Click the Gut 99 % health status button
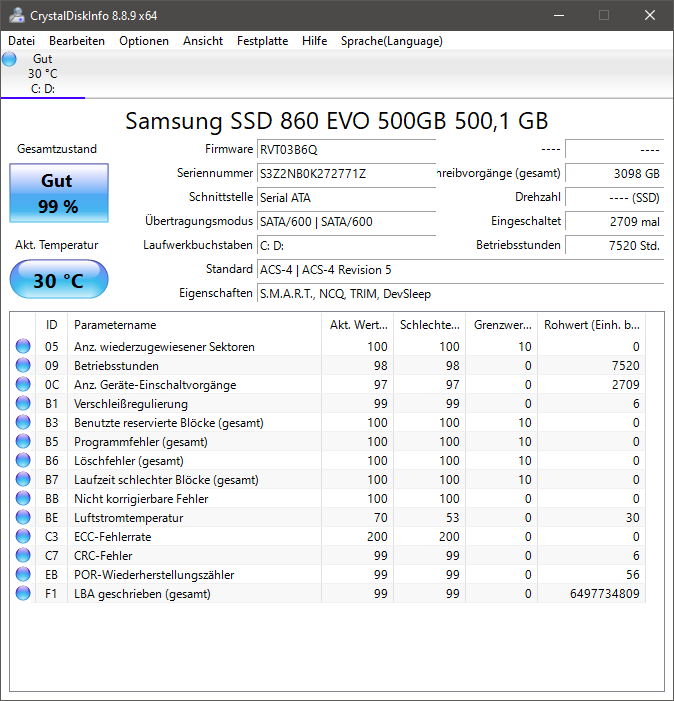674x701 pixels. coord(59,193)
